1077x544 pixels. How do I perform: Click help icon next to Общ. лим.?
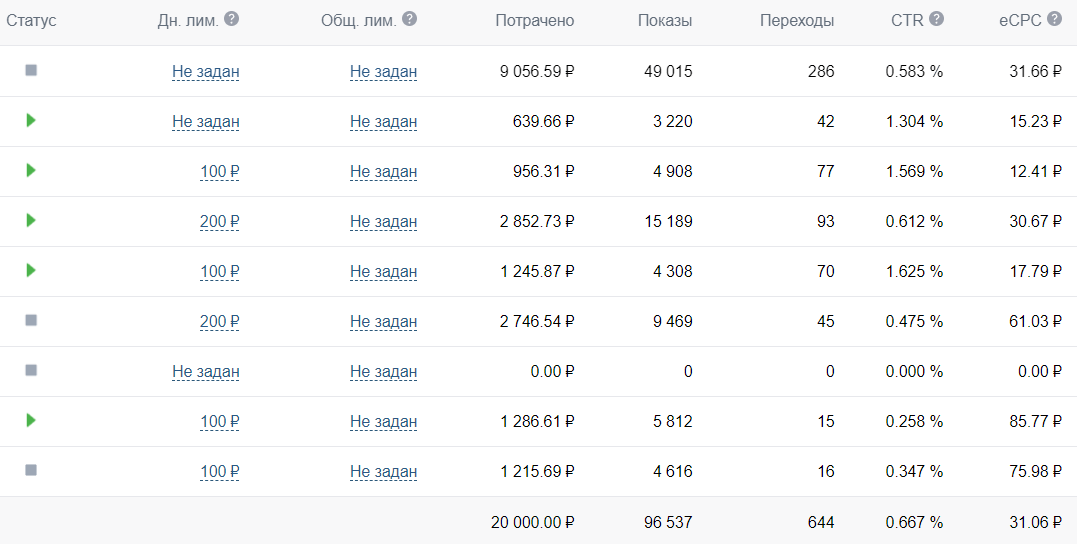point(410,19)
